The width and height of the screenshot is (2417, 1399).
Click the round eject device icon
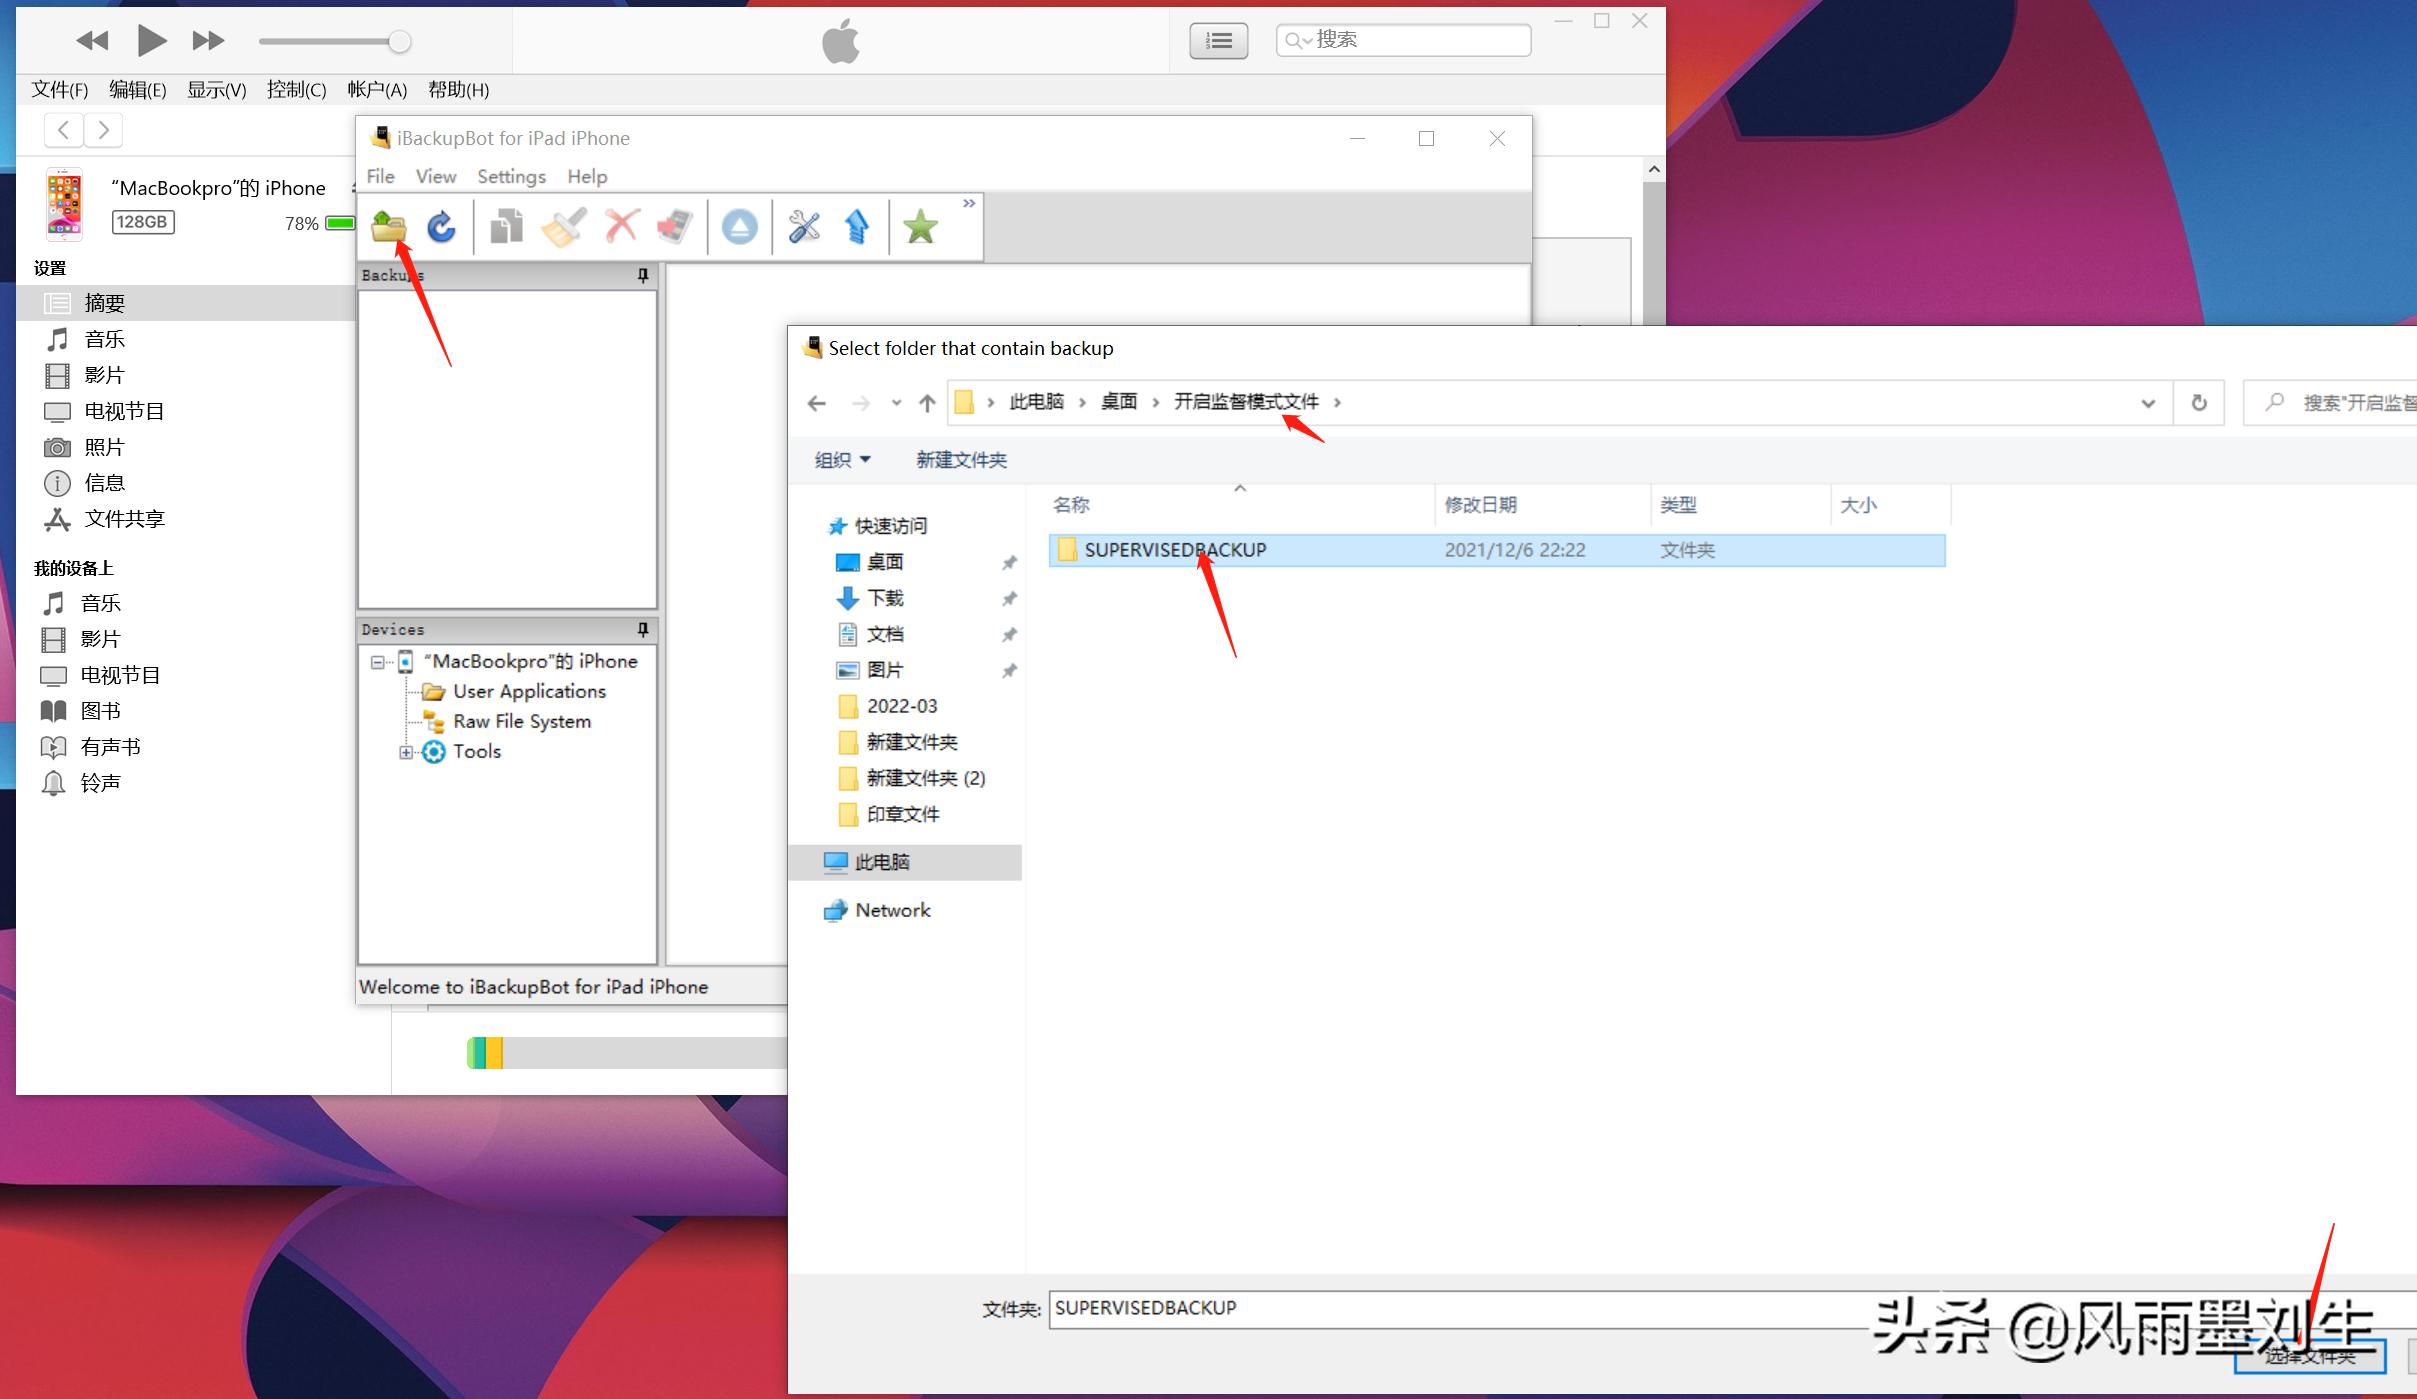pos(740,227)
